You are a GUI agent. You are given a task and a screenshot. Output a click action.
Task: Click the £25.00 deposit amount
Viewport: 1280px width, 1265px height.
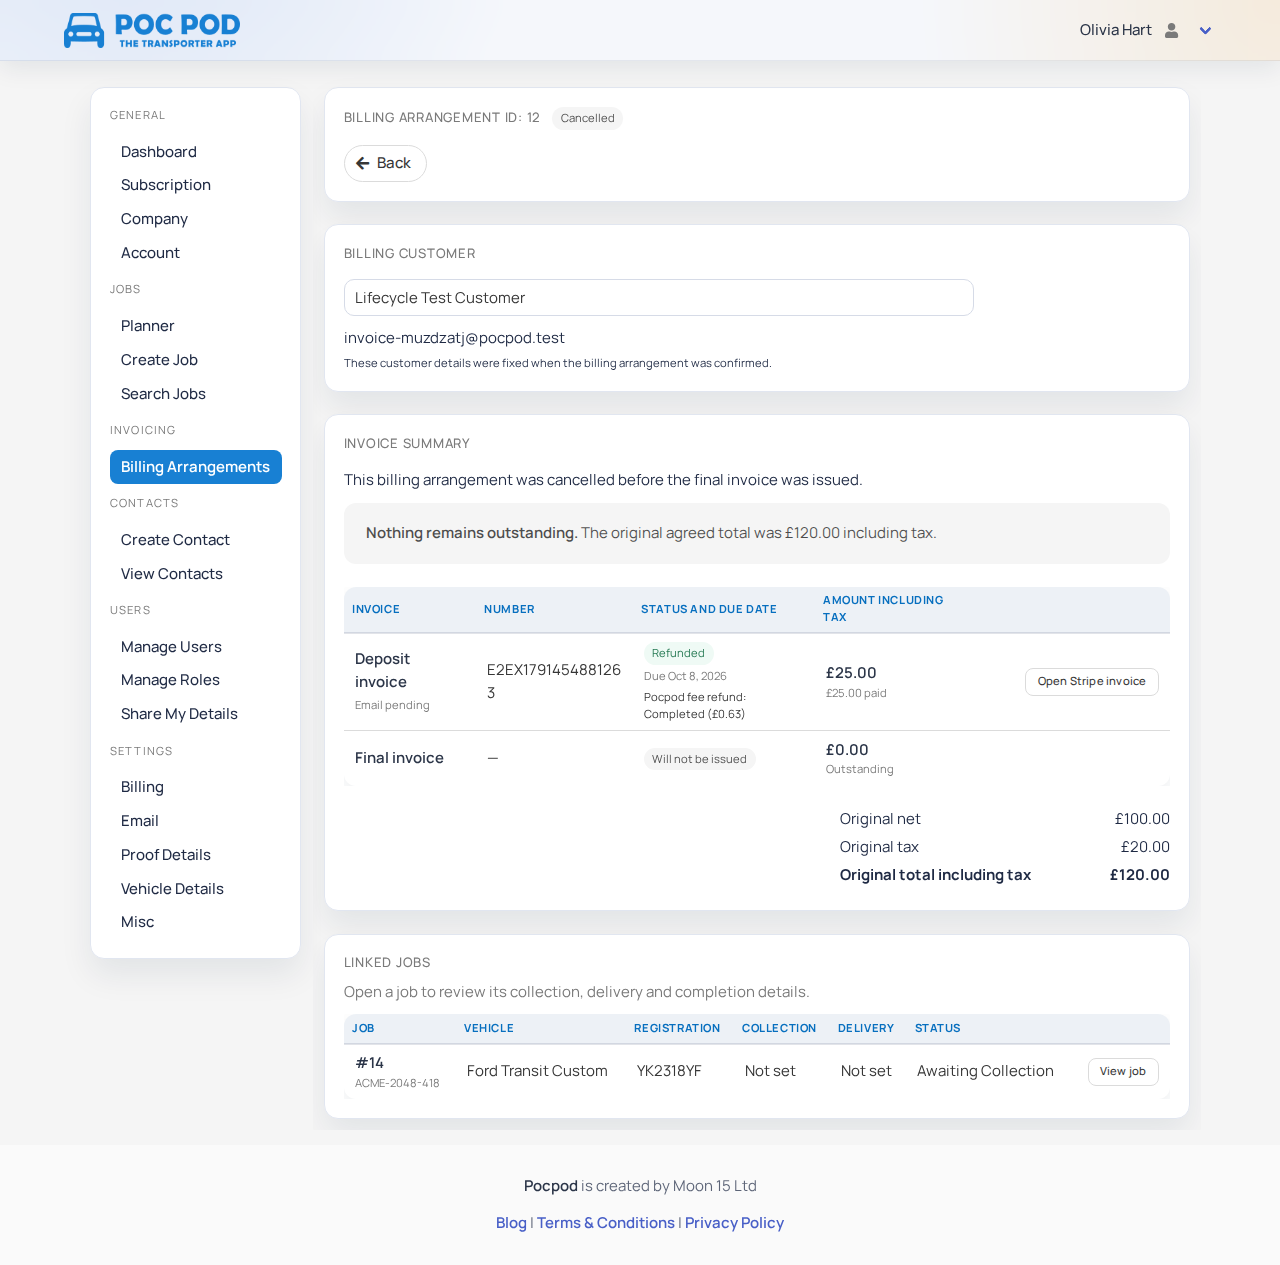[x=851, y=673]
